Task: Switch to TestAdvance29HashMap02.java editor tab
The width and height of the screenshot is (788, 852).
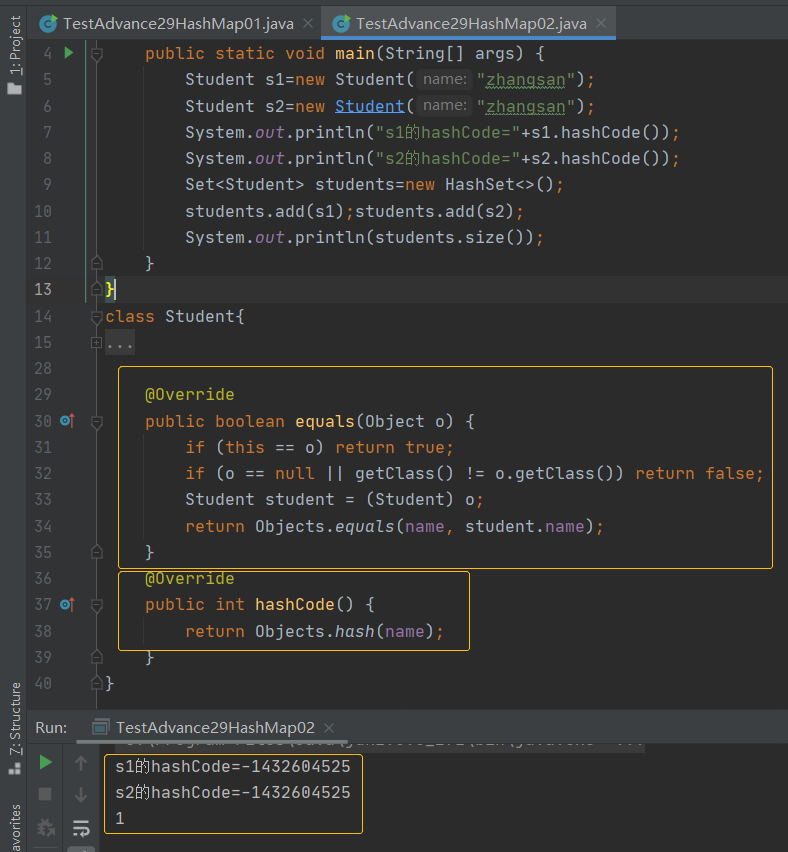Action: coord(460,23)
